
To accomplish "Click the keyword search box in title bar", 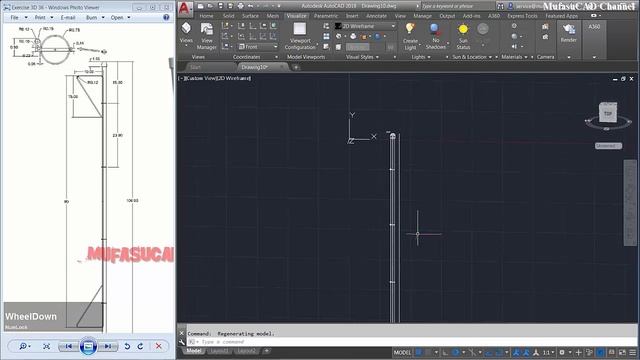I will [x=457, y=6].
